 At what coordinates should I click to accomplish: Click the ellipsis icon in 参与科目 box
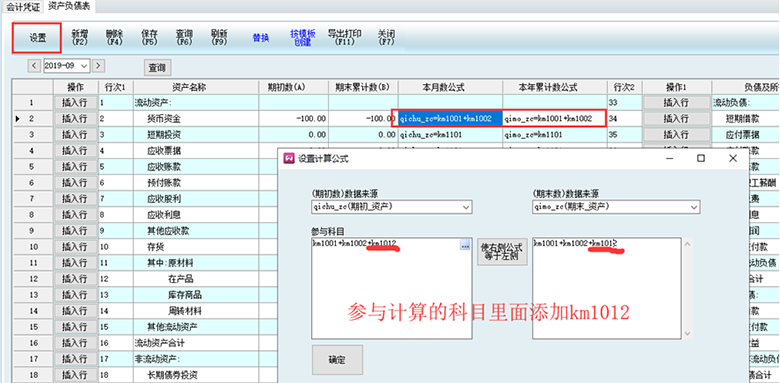pyautogui.click(x=465, y=245)
